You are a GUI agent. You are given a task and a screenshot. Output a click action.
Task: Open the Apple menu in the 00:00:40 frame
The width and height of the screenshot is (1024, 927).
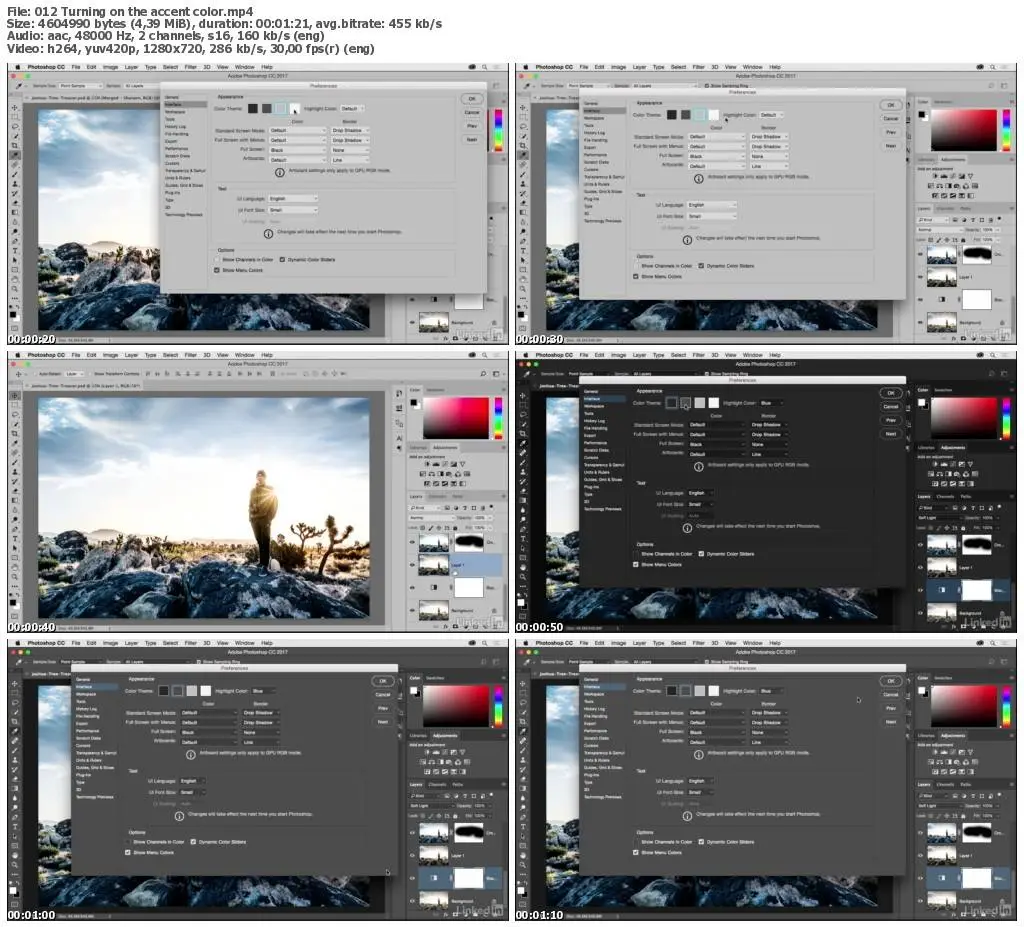tap(18, 355)
